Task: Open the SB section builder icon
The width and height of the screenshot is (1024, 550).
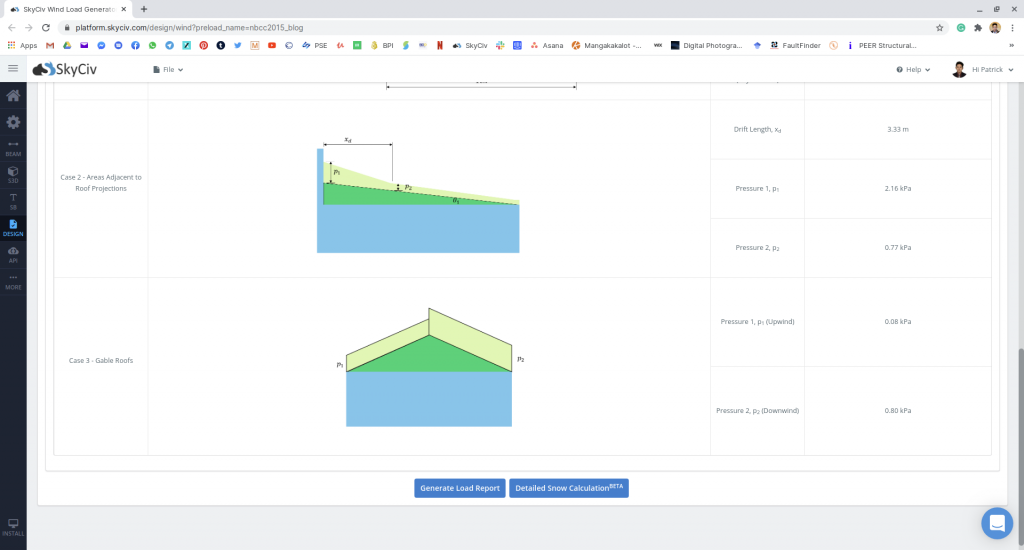Action: coord(13,200)
